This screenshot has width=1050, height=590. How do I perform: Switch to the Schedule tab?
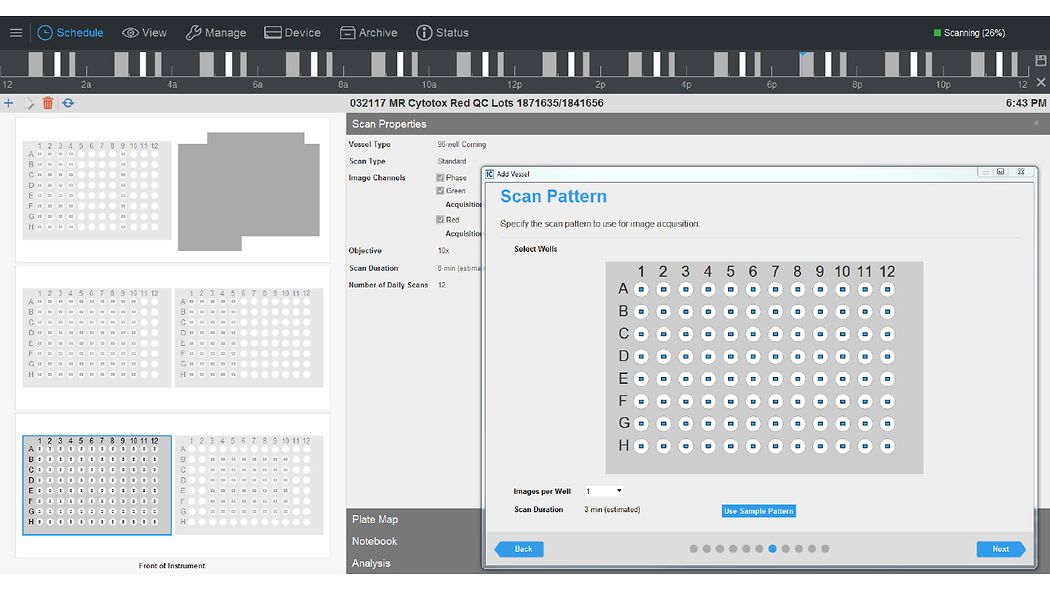71,32
